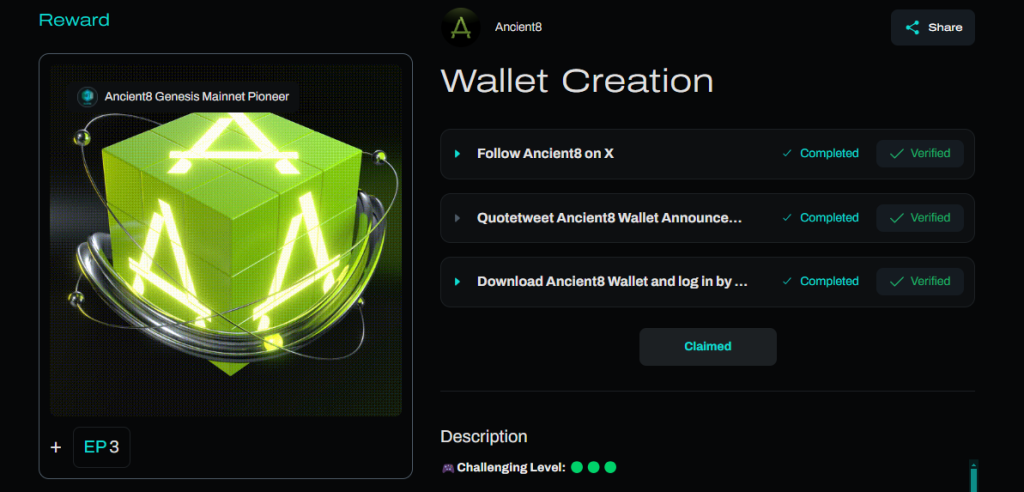Click the green cube NFT reward image
The image size is (1024, 492).
[x=226, y=240]
